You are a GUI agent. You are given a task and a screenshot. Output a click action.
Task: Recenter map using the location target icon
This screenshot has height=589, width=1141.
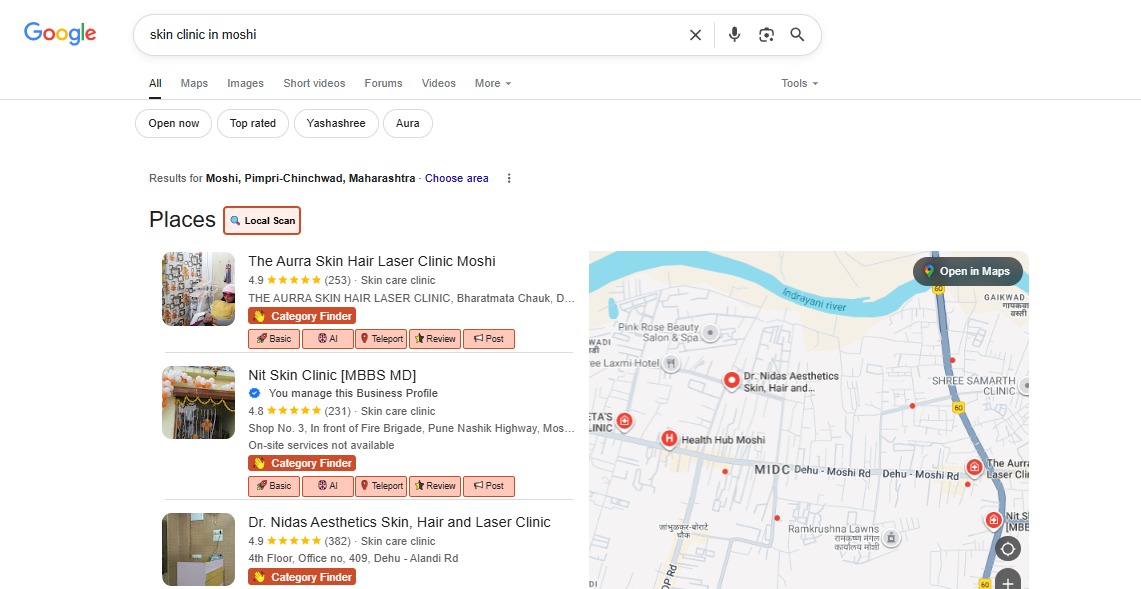tap(1007, 549)
